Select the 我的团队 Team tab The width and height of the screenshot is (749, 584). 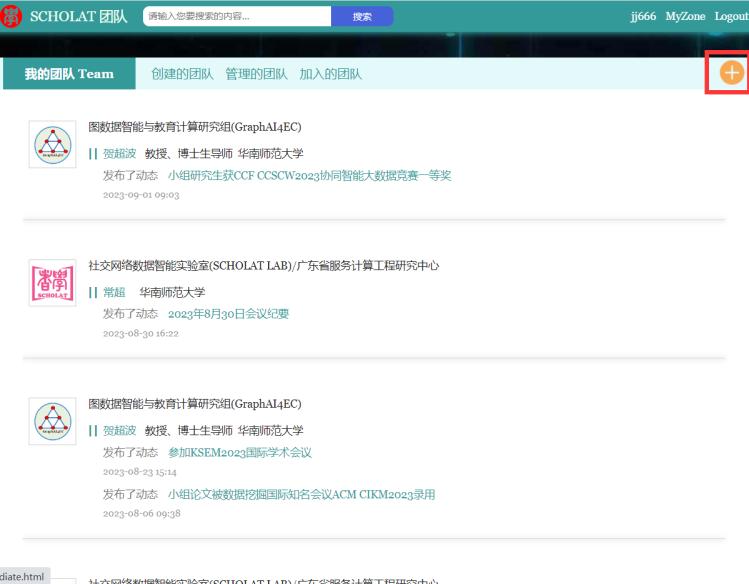69,74
